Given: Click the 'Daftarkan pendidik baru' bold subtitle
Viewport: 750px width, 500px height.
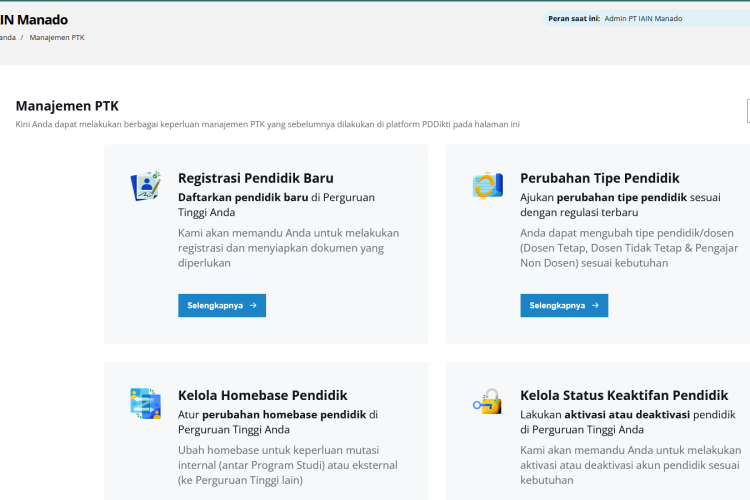Looking at the screenshot, I should coord(243,197).
